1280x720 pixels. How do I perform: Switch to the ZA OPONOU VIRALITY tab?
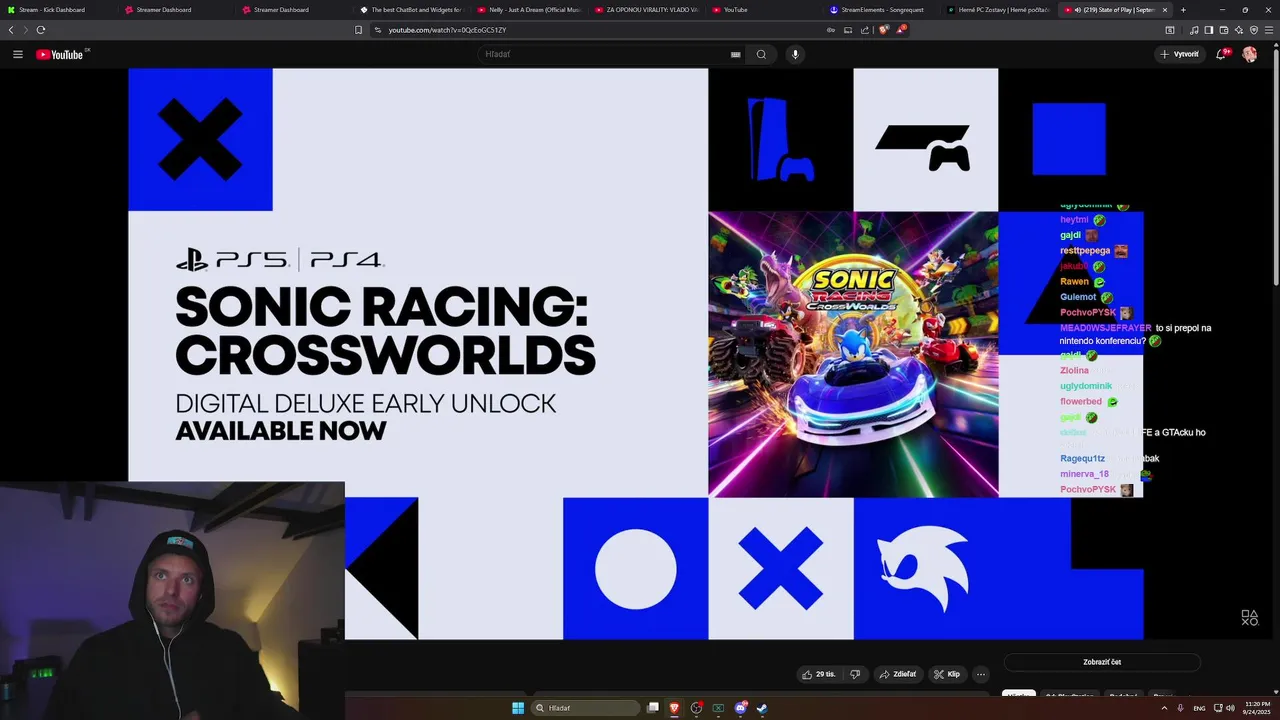pyautogui.click(x=647, y=10)
